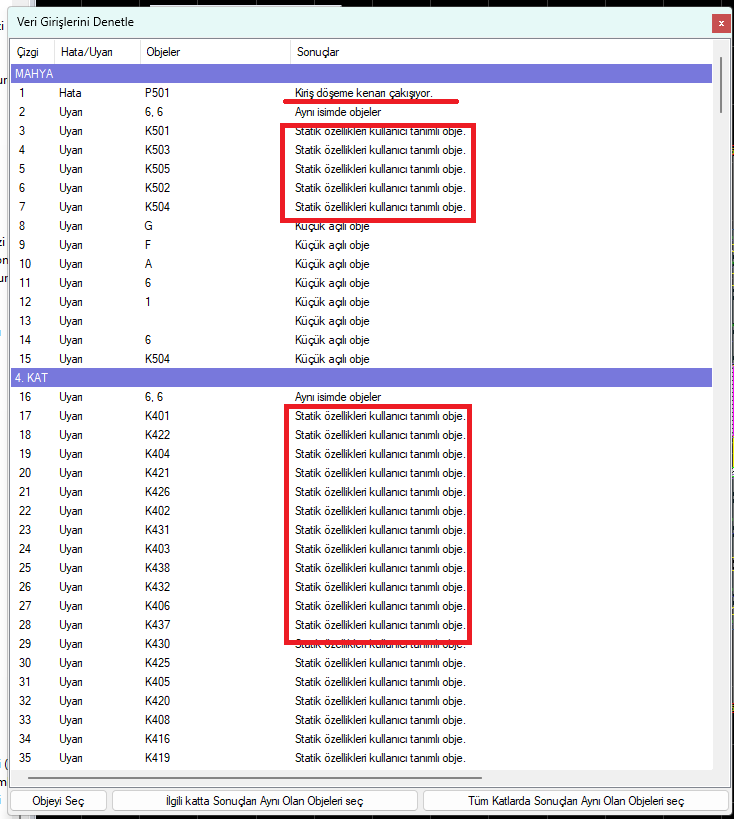Select the K421 object entry
734x819 pixels.
click(157, 473)
